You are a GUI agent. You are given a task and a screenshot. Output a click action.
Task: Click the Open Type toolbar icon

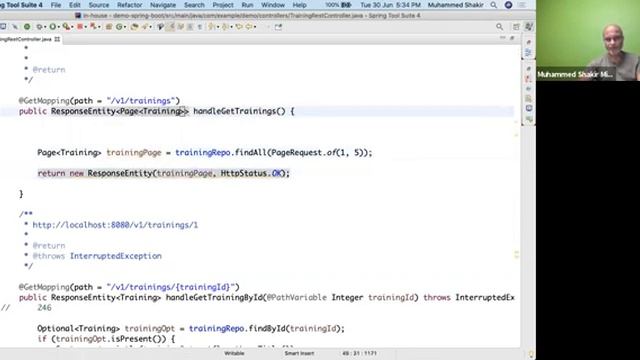[x=134, y=27]
